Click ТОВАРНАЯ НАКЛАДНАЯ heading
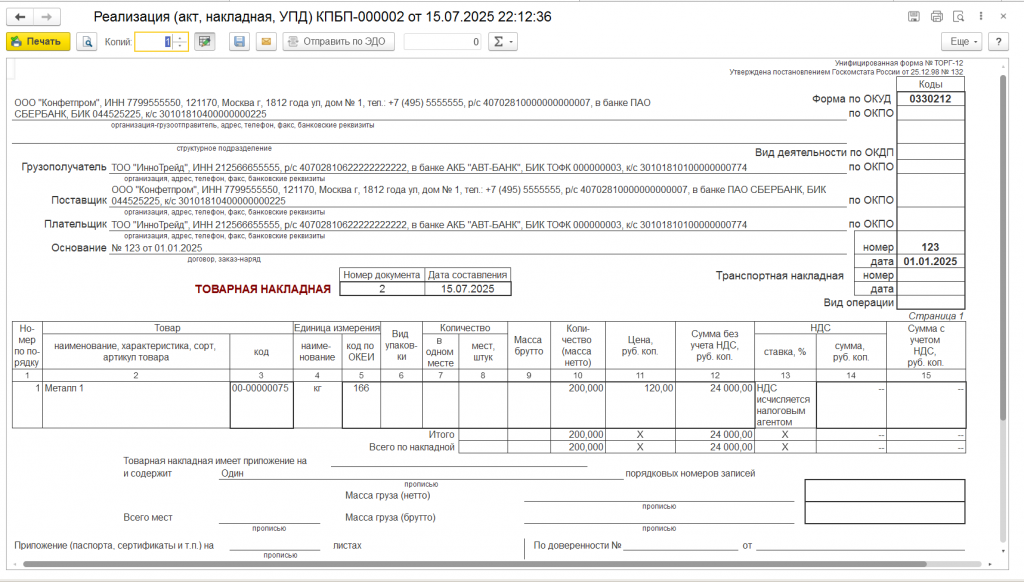This screenshot has width=1024, height=582. (263, 289)
